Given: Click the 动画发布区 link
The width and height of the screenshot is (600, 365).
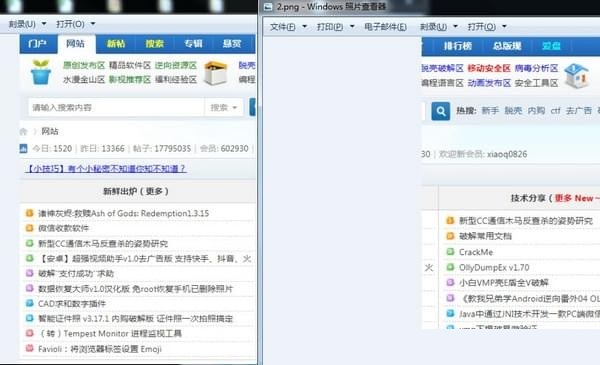Looking at the screenshot, I should click(489, 83).
